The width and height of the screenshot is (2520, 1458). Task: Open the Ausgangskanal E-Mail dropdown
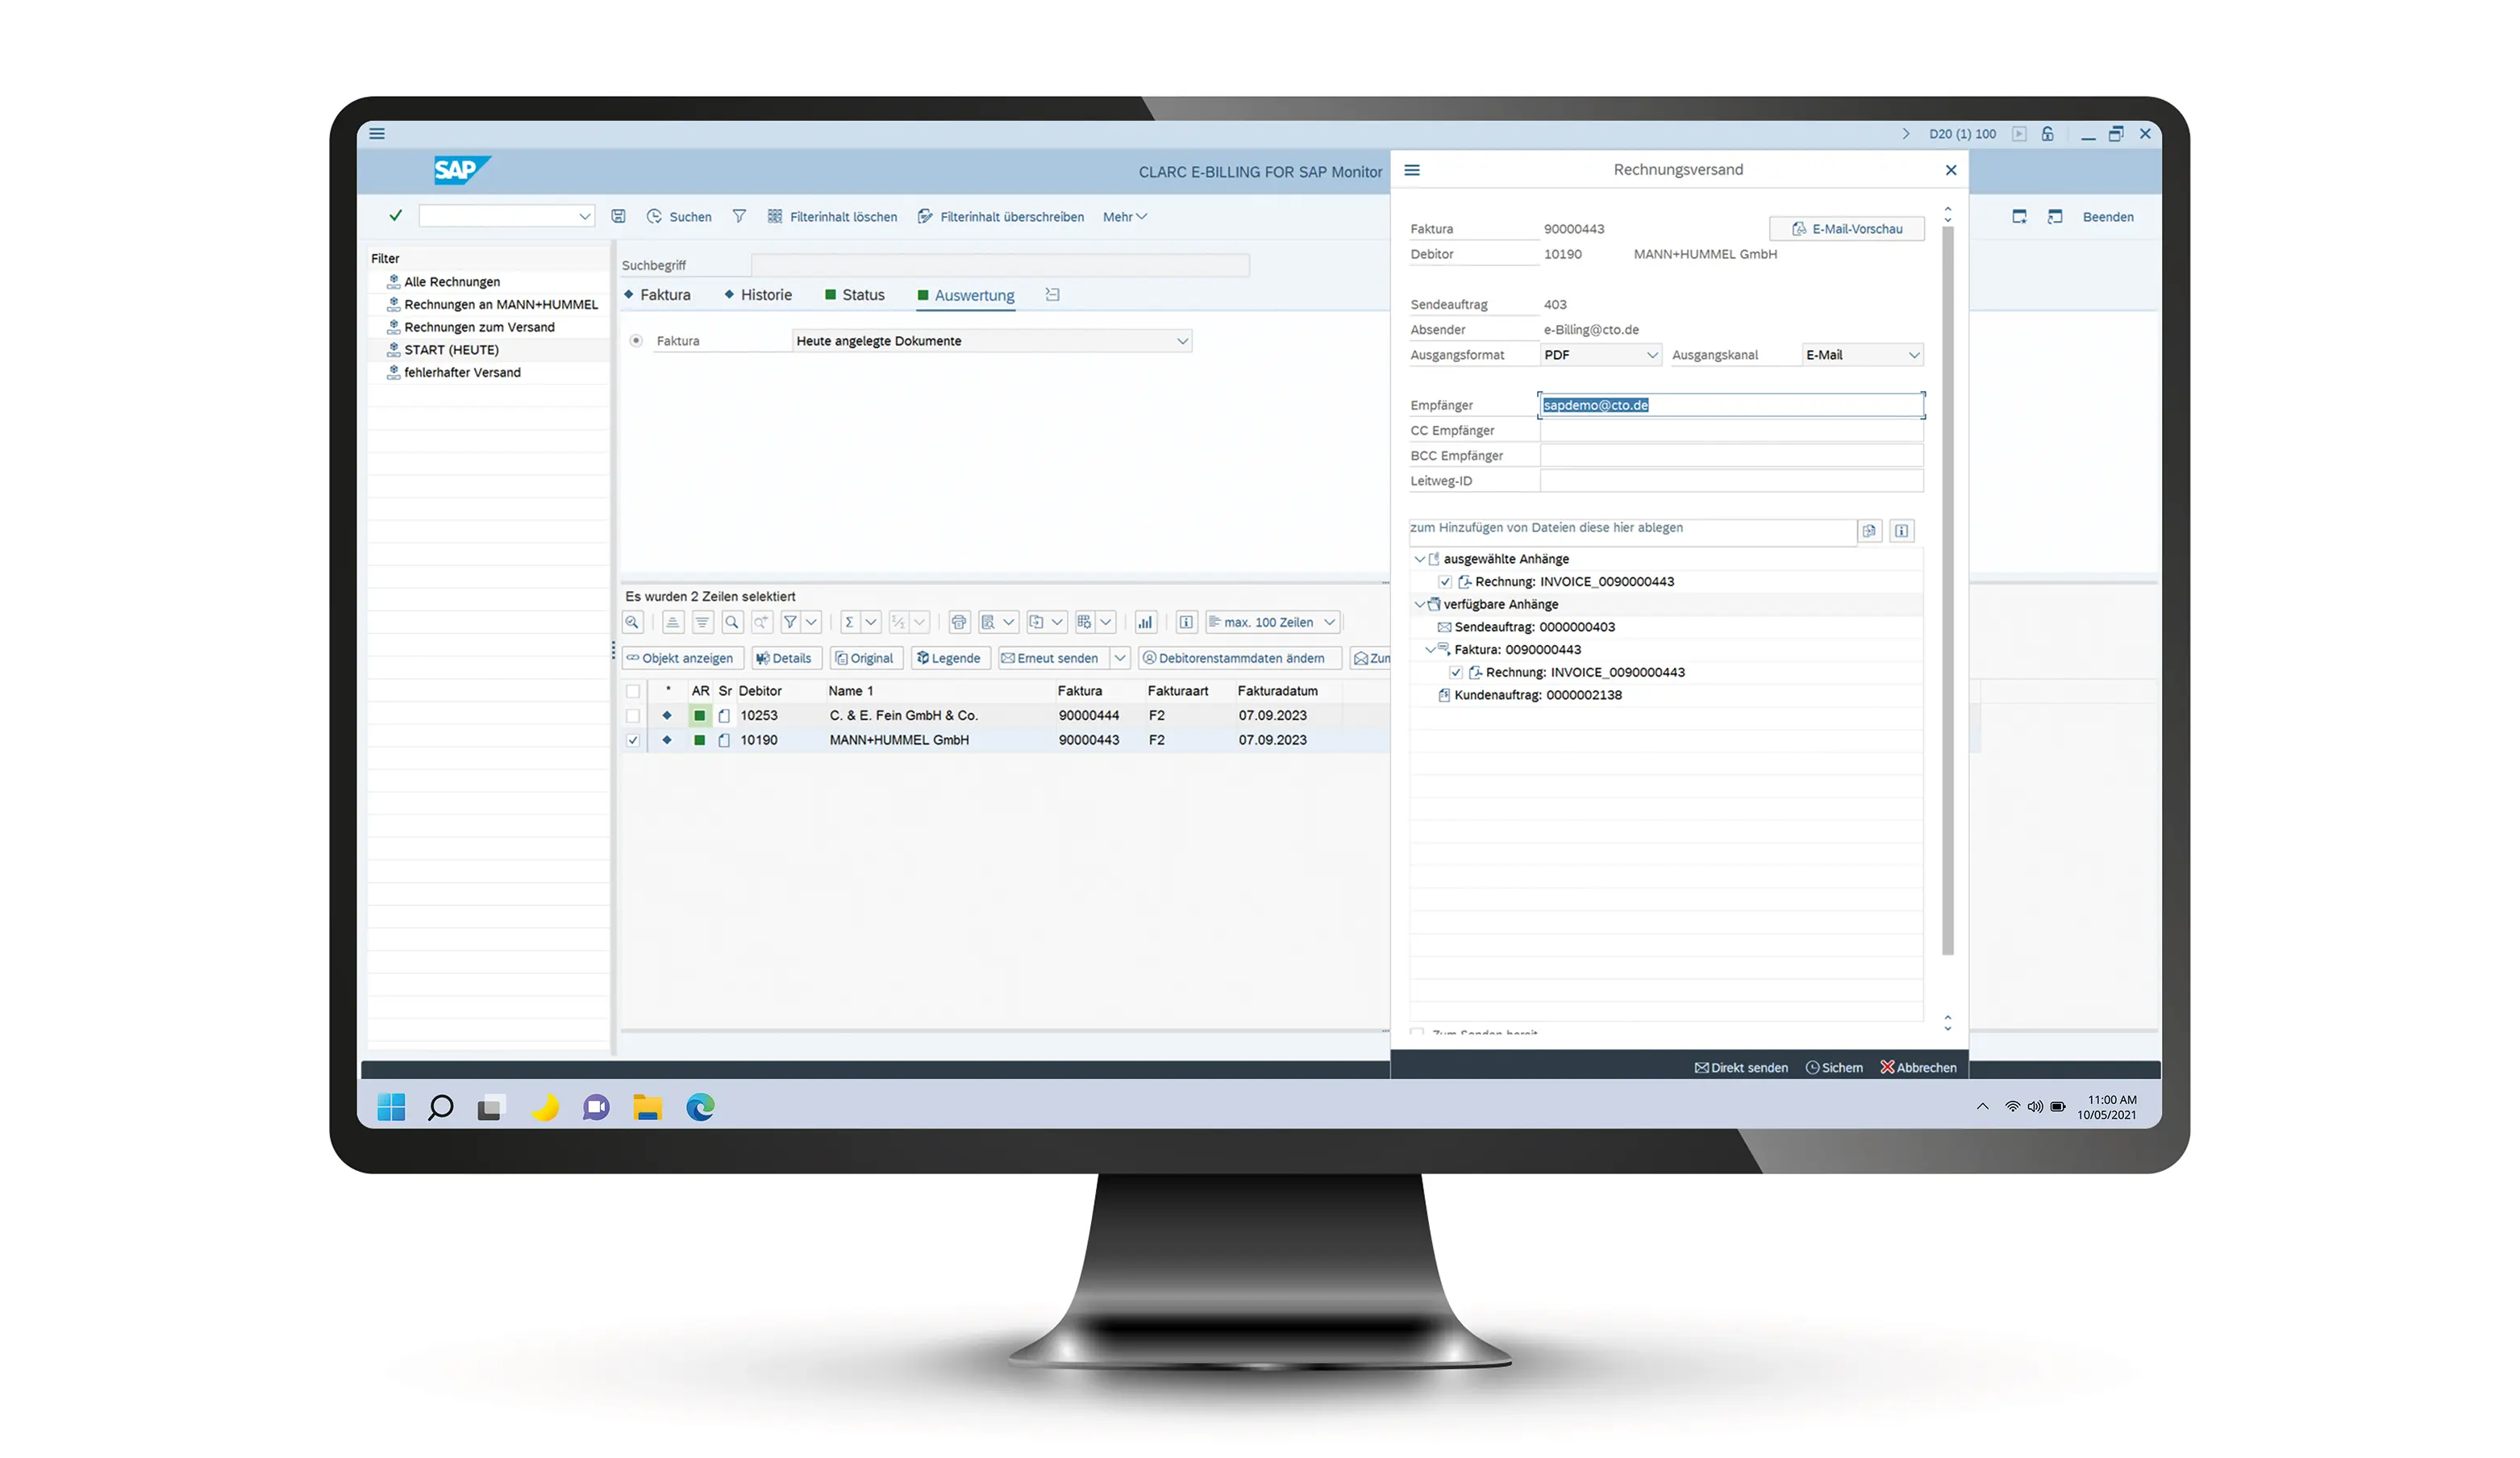pos(1913,355)
